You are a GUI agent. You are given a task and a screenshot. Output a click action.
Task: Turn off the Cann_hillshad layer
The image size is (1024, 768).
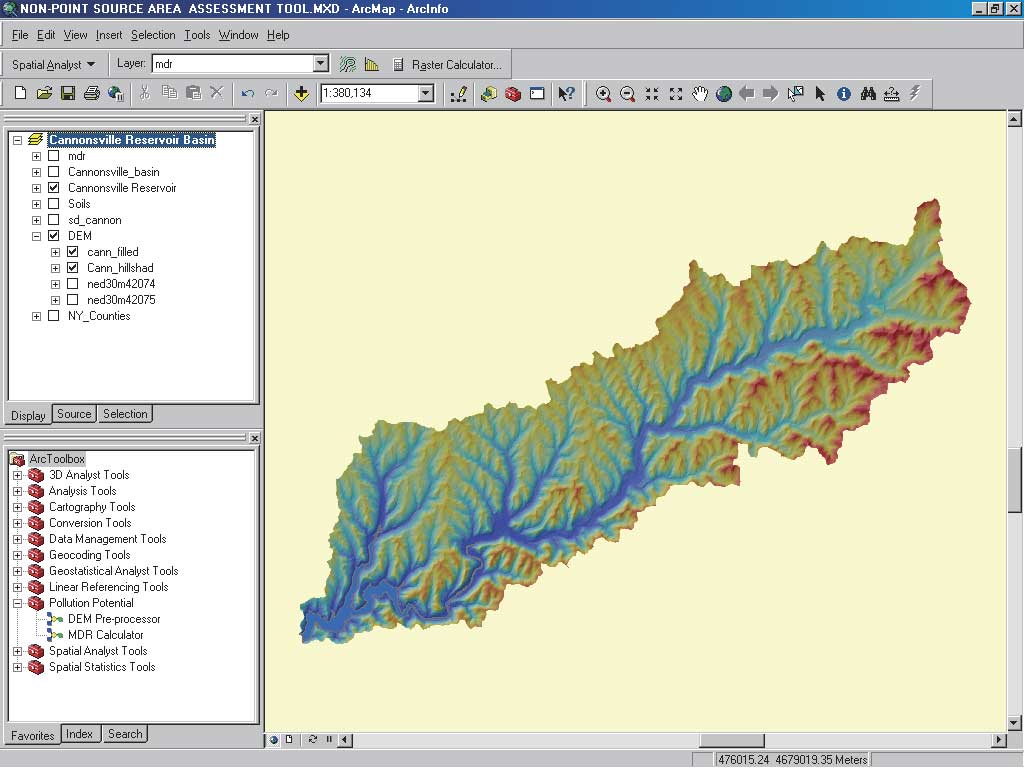pos(72,268)
